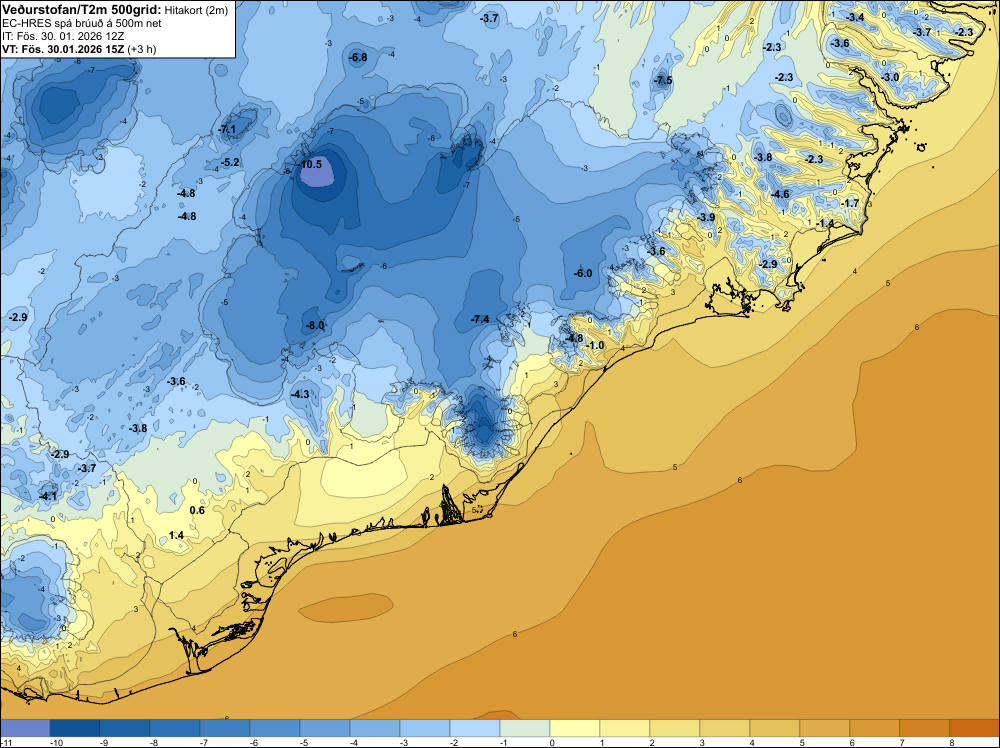Click the legend number 8 on the scale
Viewport: 1000px width, 748px height.
[x=951, y=742]
